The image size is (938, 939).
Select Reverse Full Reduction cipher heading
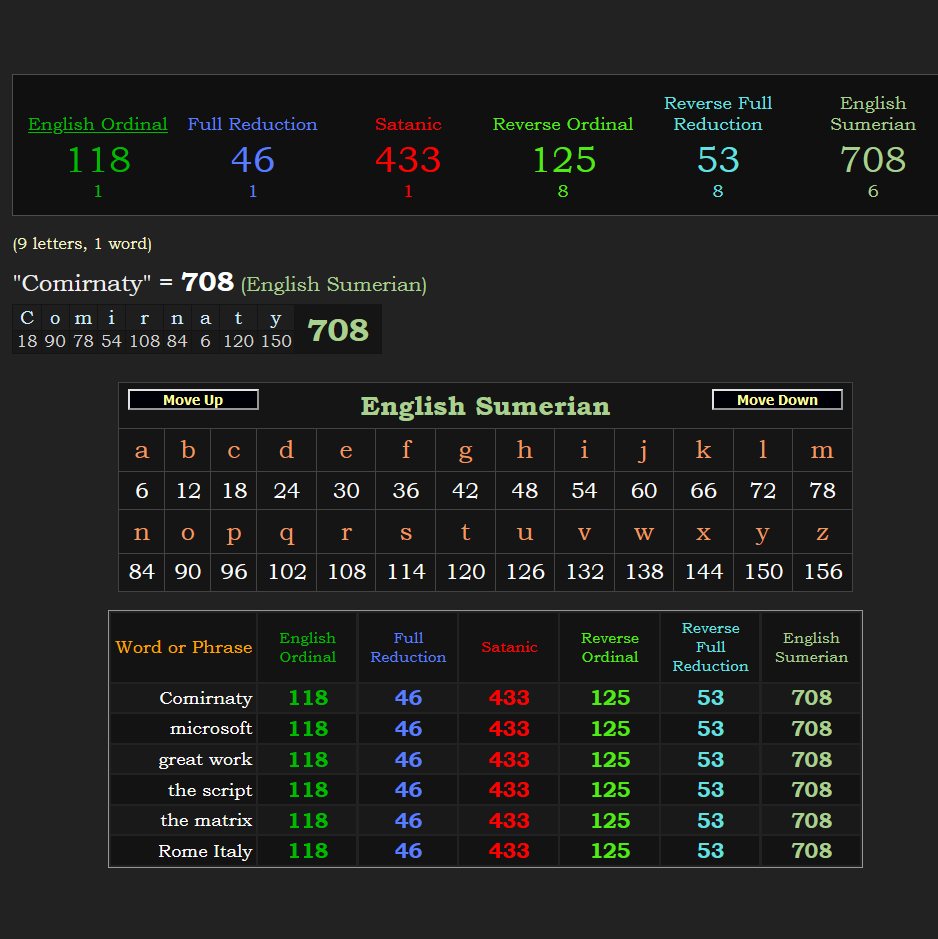718,114
